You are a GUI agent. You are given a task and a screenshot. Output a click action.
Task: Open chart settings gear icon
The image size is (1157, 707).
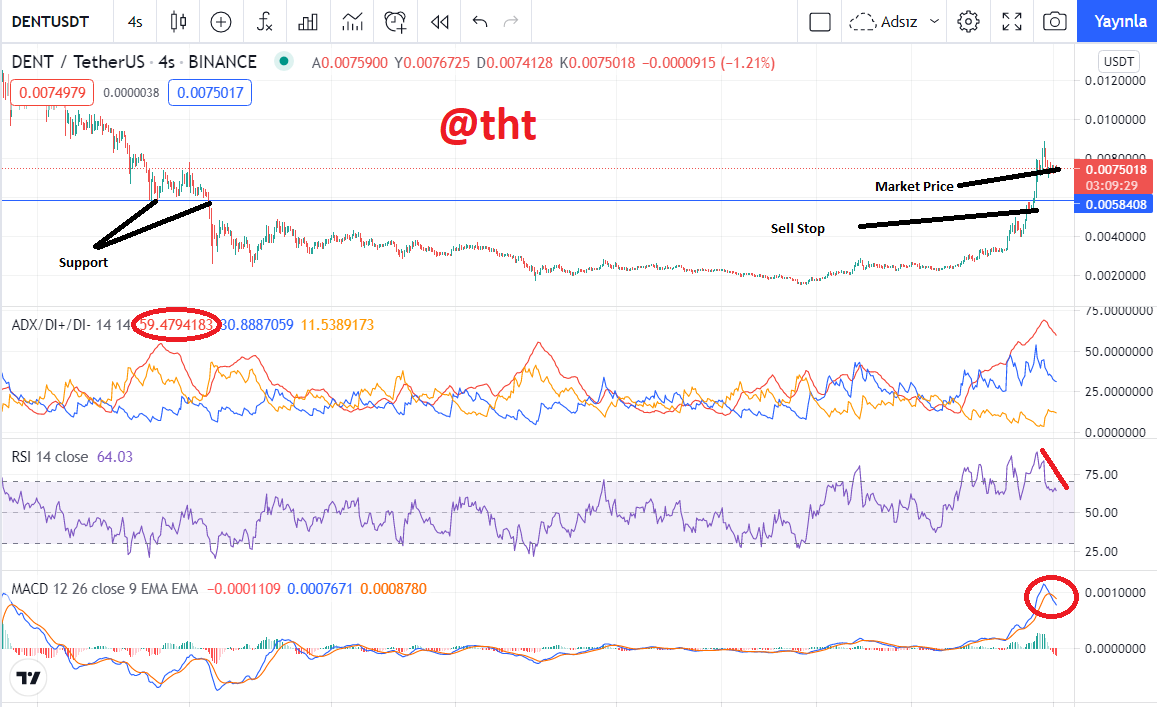[x=968, y=21]
